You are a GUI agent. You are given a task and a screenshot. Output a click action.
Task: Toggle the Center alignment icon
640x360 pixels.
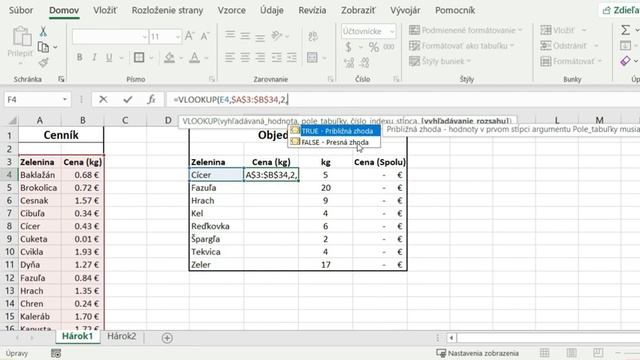point(245,58)
